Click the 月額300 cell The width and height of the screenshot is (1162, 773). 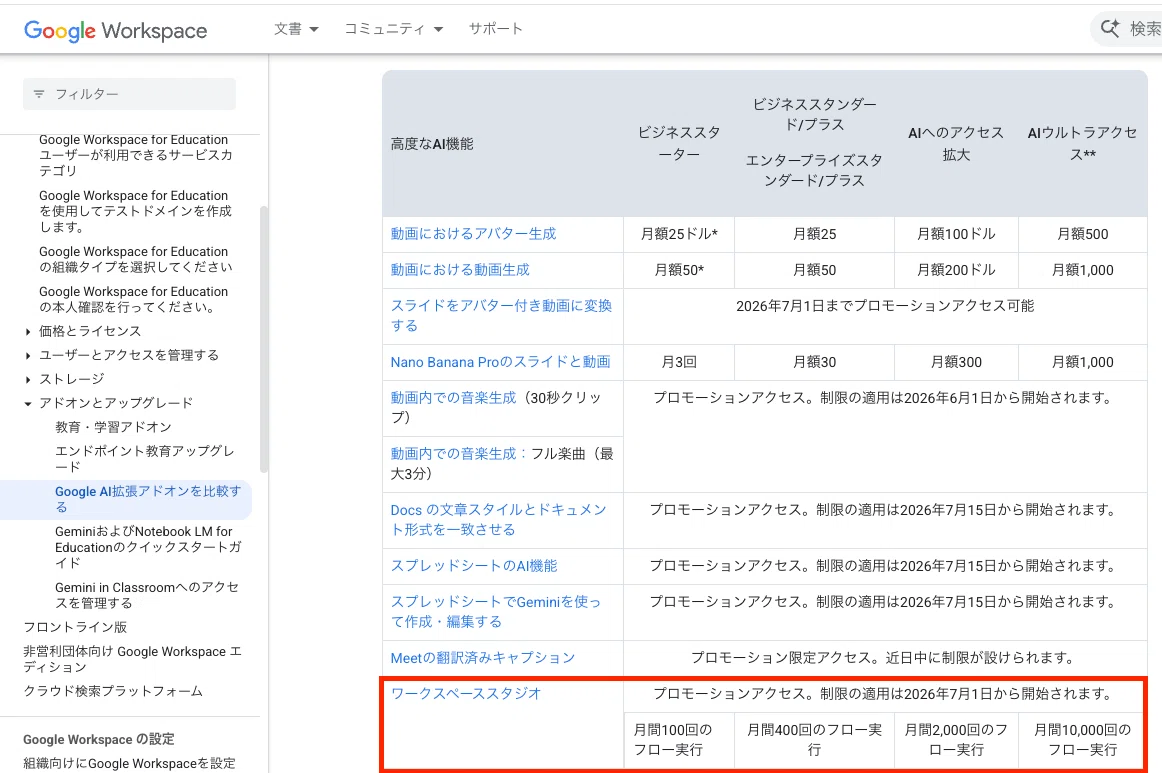coord(956,362)
